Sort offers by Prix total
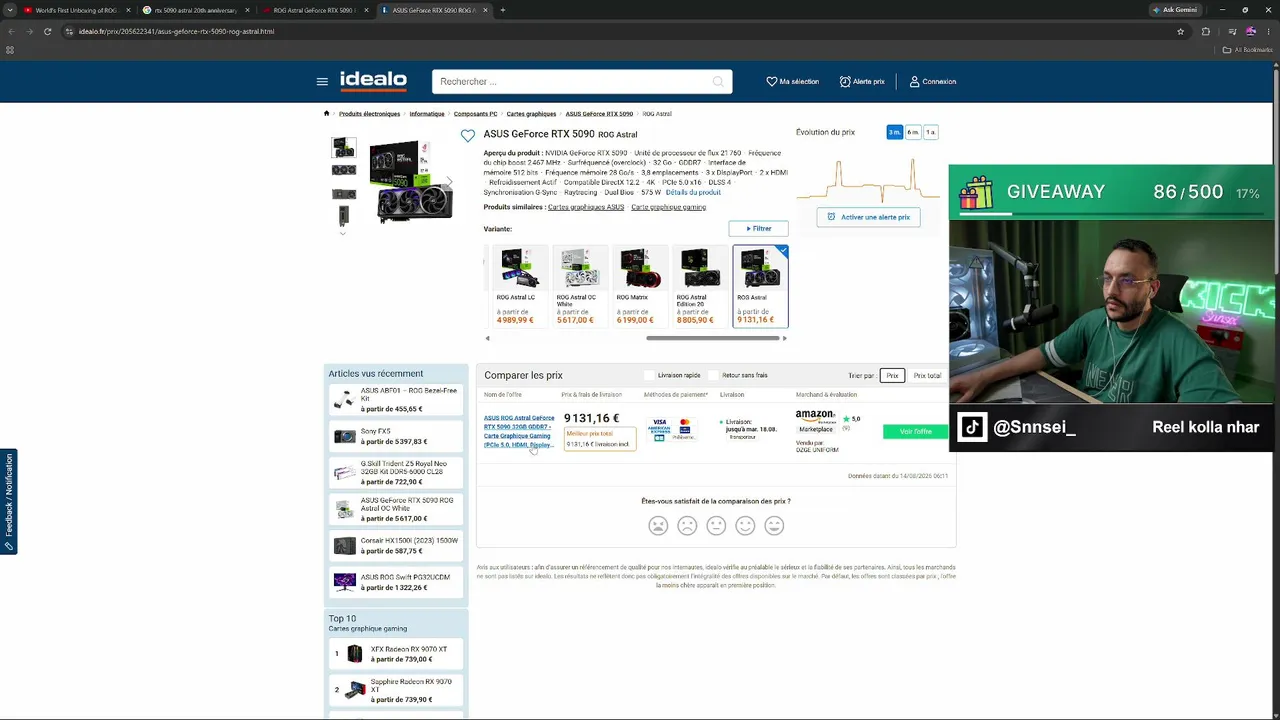Screen dimensions: 1280x720 tap(927, 375)
